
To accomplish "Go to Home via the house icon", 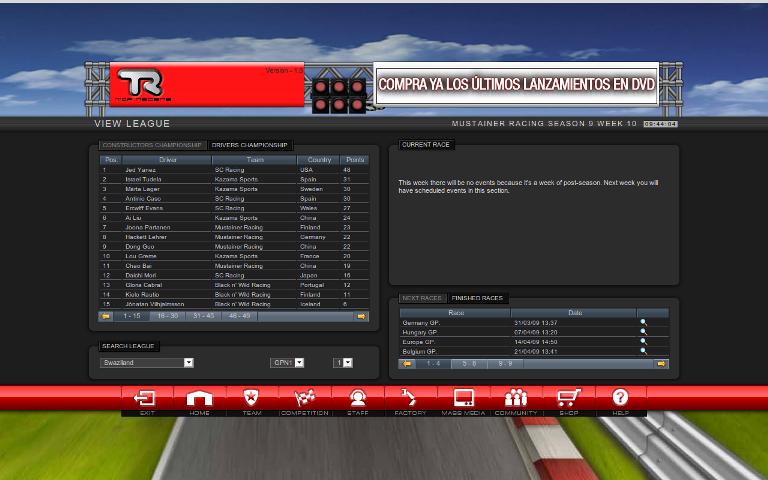I will [x=199, y=398].
